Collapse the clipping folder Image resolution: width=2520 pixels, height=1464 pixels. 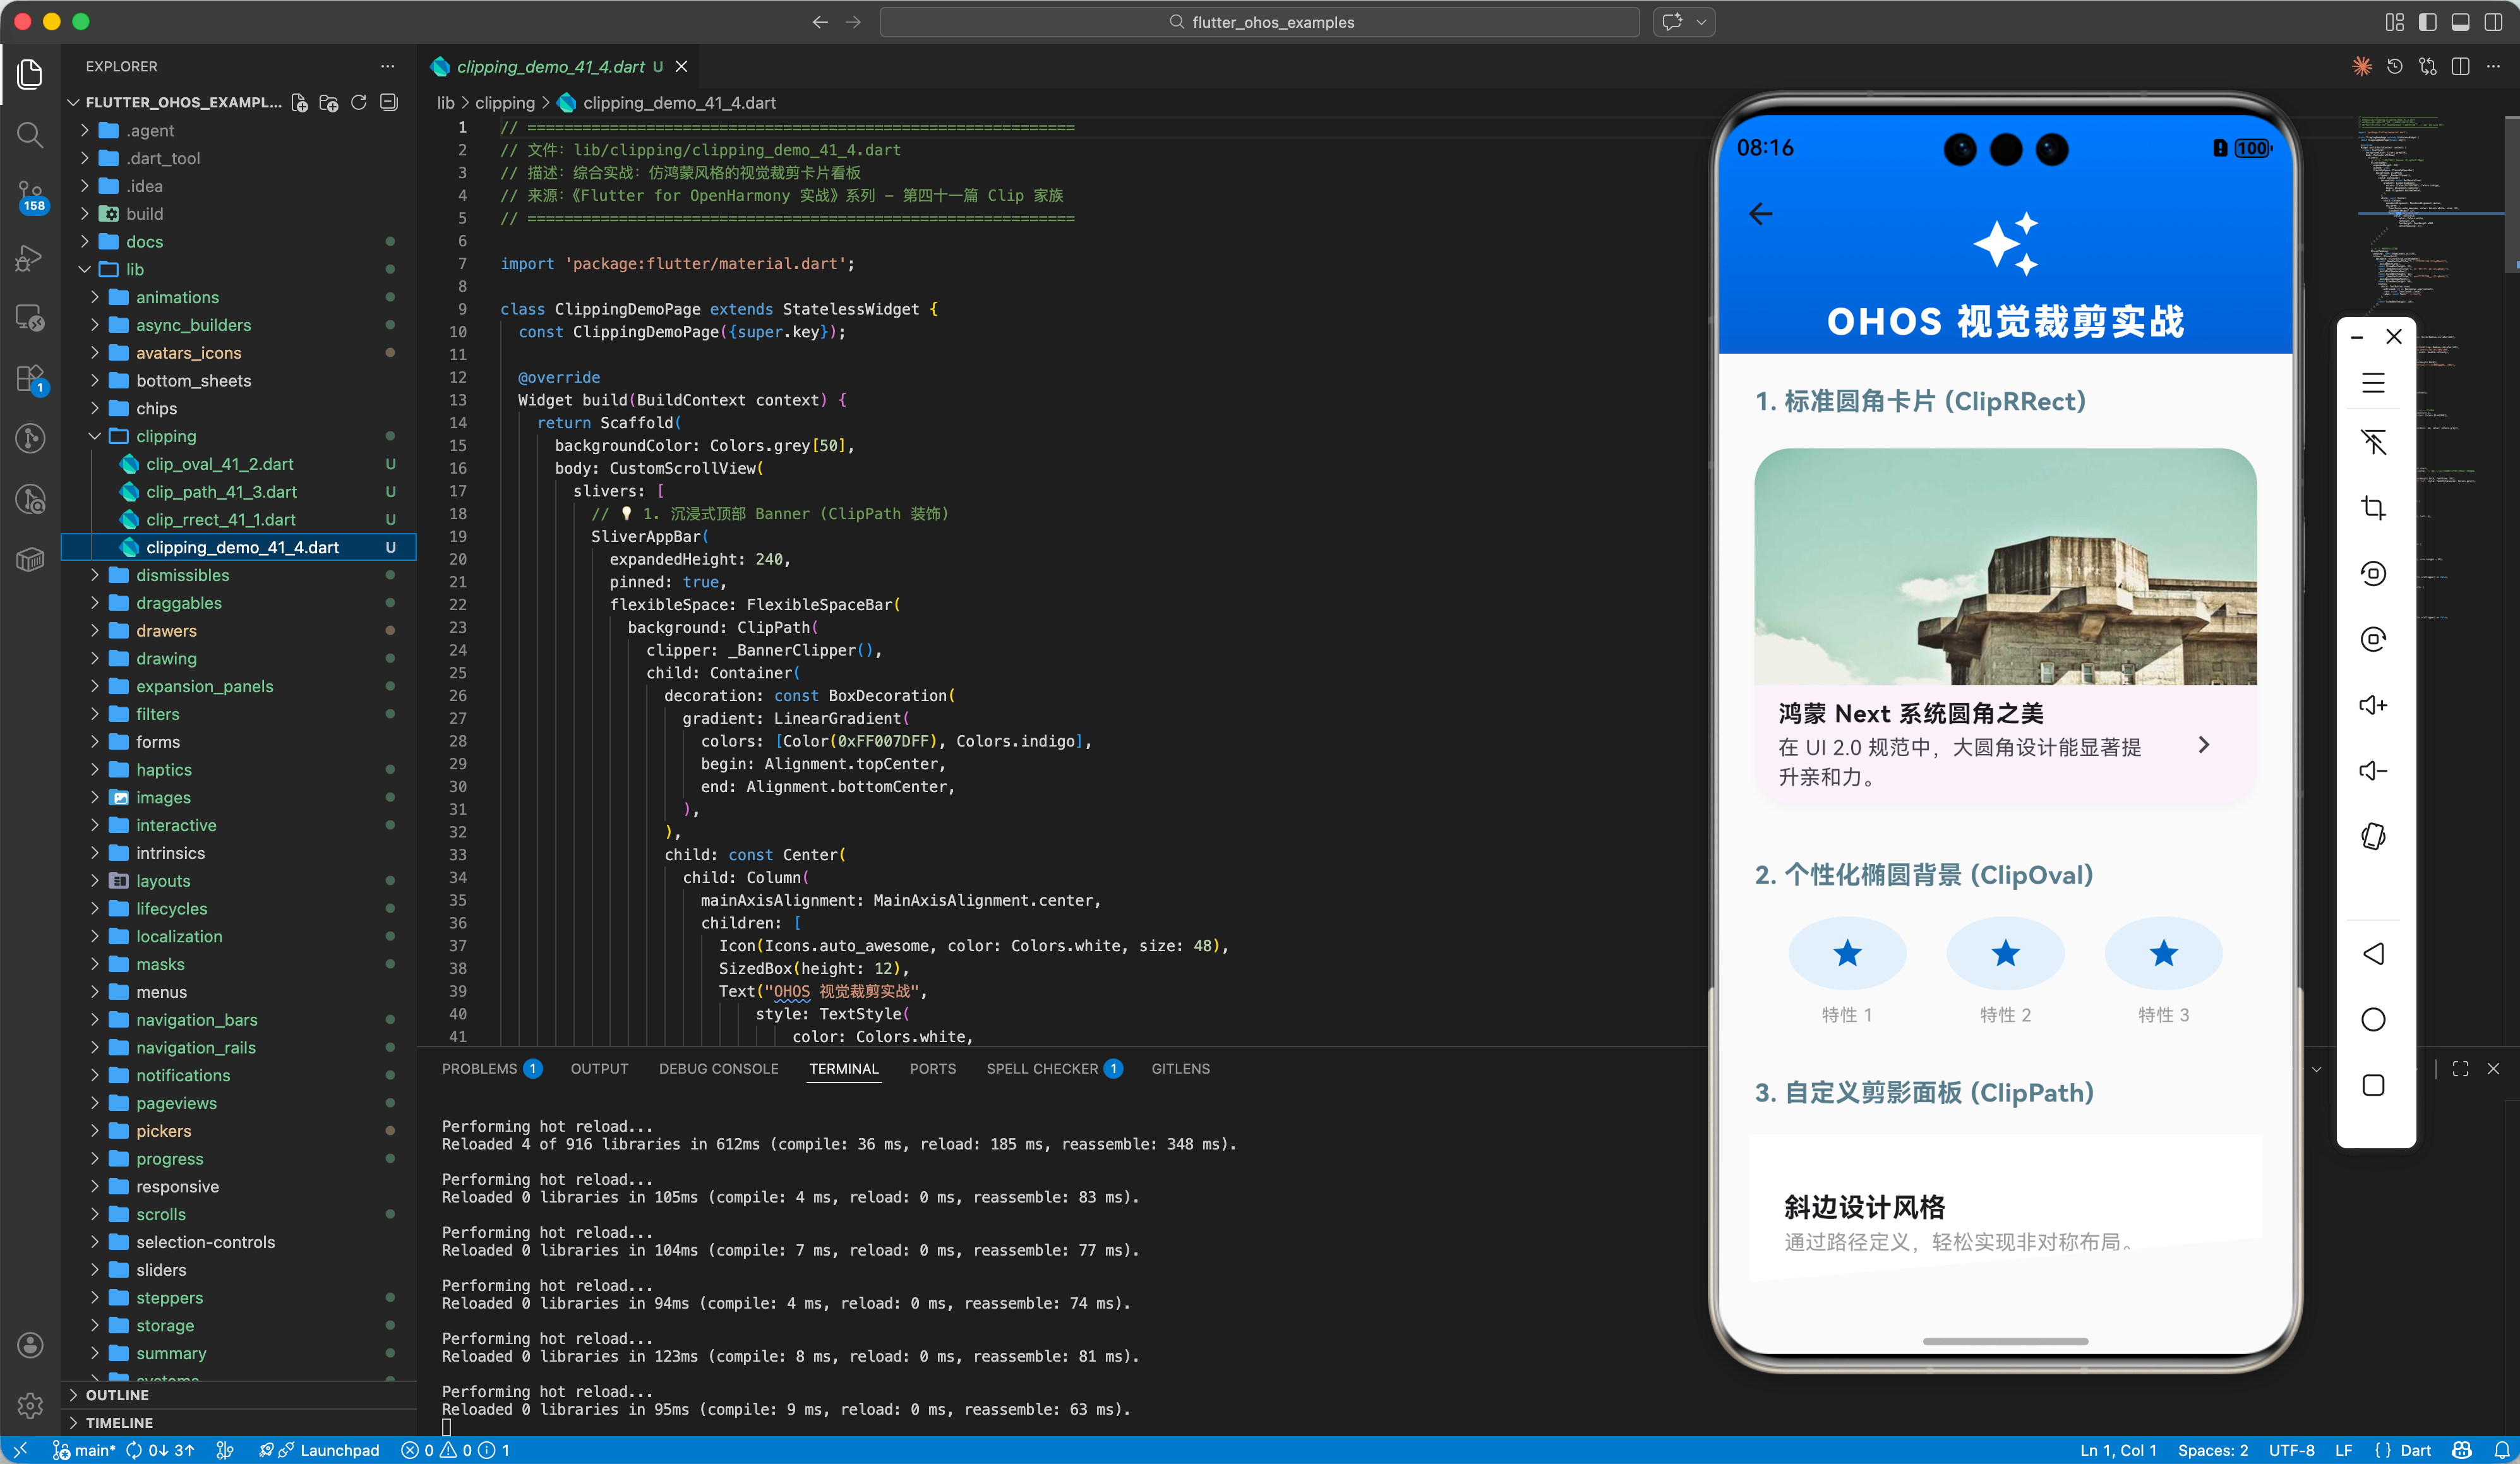[x=165, y=436]
